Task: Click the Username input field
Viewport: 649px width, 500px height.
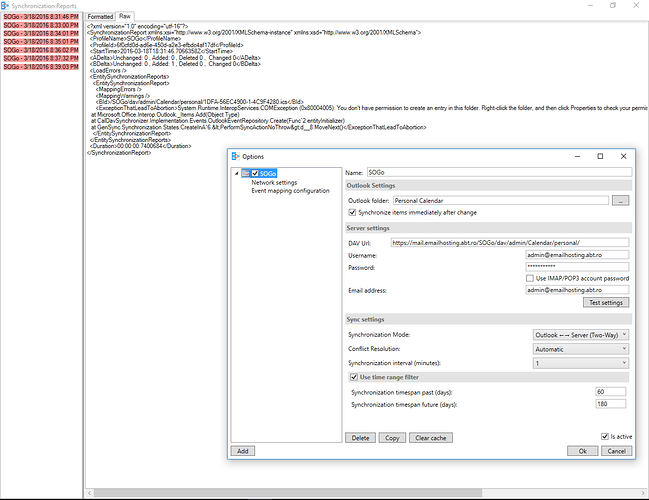Action: click(x=577, y=255)
